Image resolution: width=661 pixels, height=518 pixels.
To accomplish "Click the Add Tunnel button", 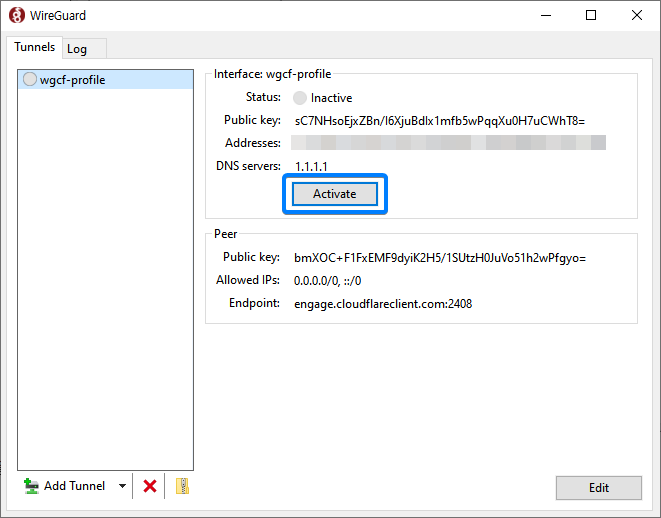I will [x=64, y=486].
